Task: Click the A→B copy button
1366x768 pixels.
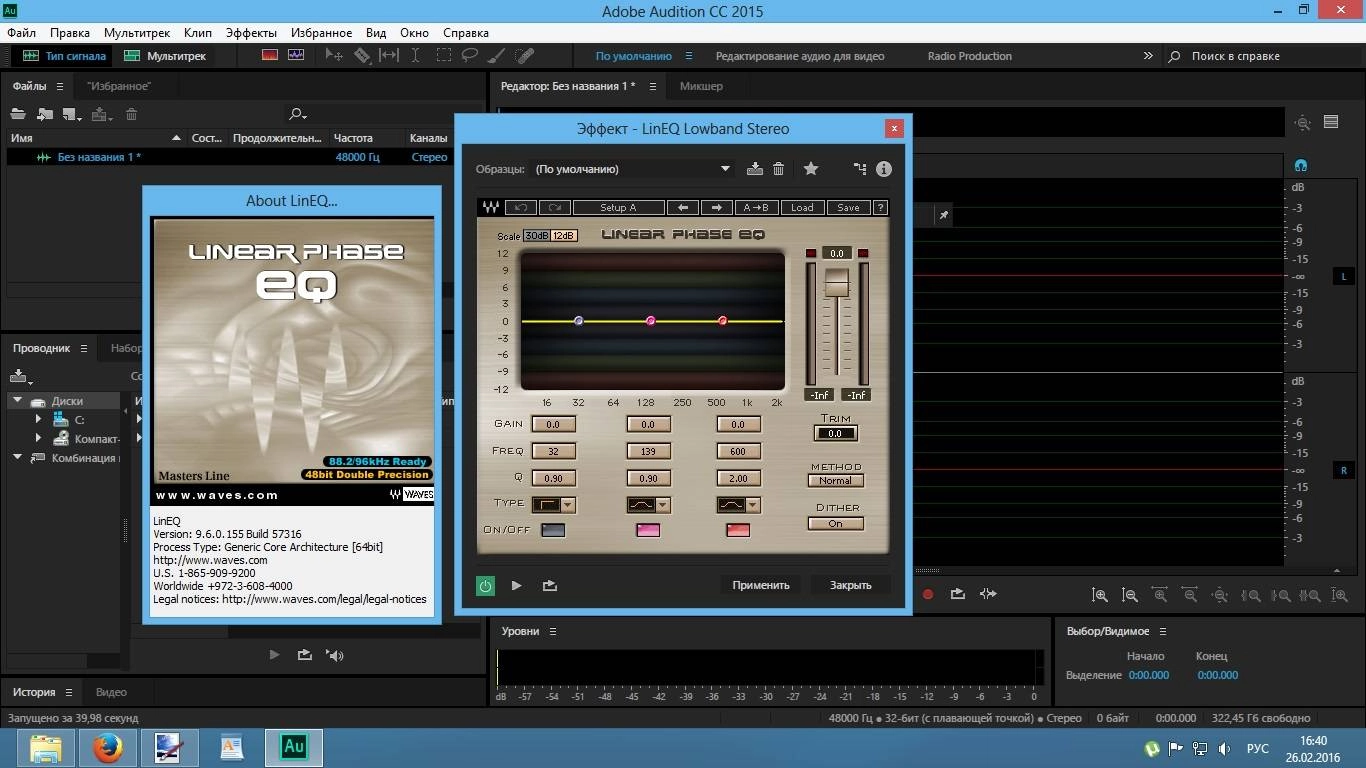Action: coord(757,208)
